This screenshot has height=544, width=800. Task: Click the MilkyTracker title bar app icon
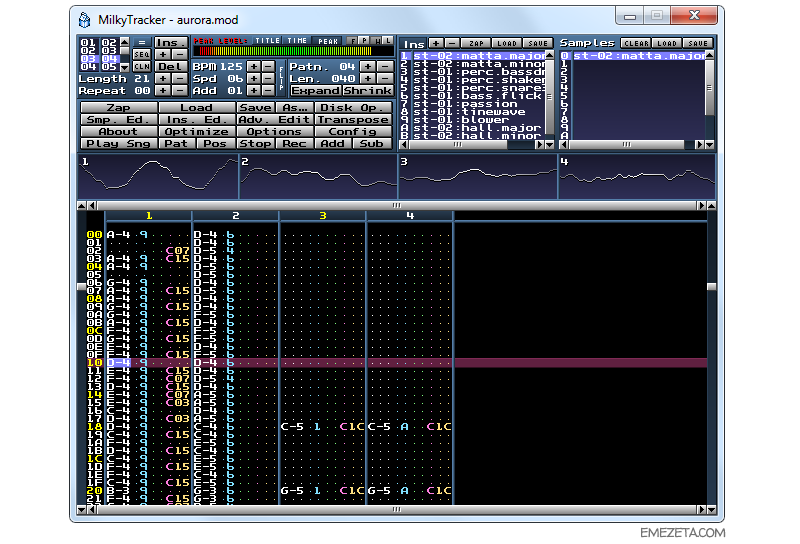click(84, 20)
